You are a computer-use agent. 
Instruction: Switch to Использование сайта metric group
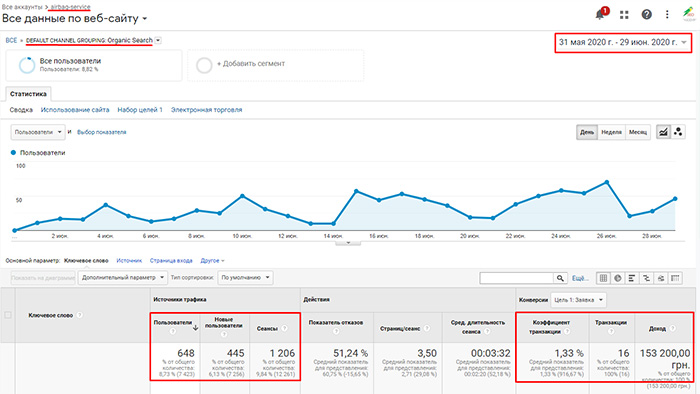click(x=75, y=110)
